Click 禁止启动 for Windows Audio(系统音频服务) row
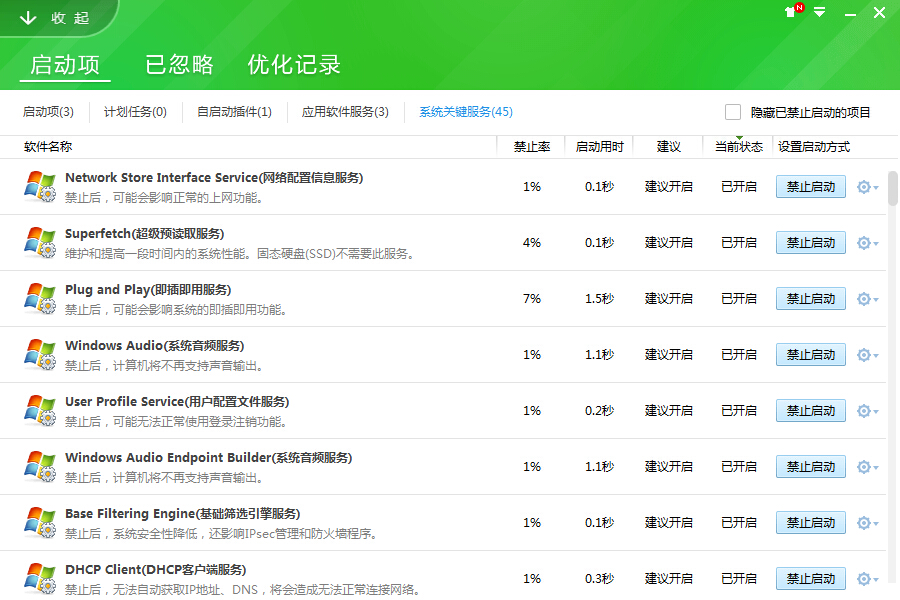This screenshot has height=600, width=900. pos(810,355)
